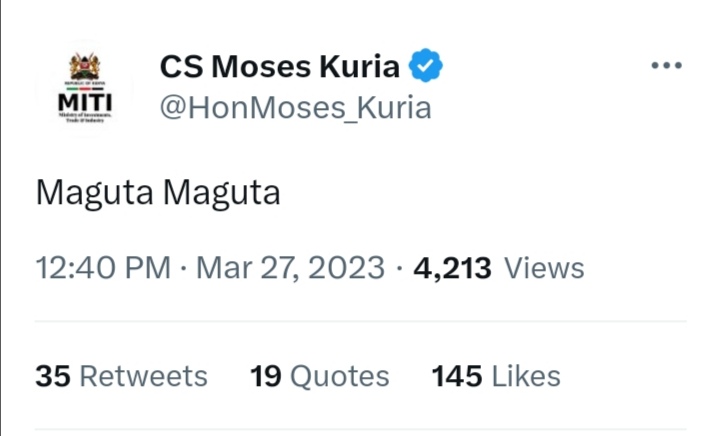Click the 12:40 PM timestamp
Viewport: 713px width, 436px height.
pyautogui.click(x=103, y=267)
